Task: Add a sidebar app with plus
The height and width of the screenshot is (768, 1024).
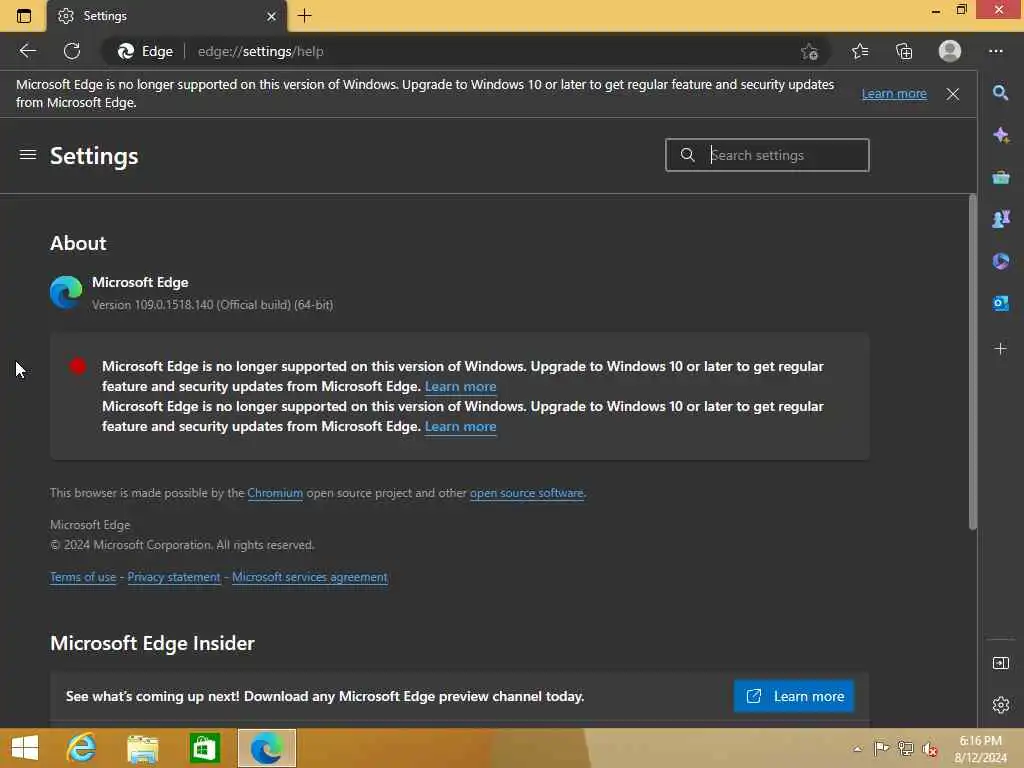Action: pos(1000,349)
